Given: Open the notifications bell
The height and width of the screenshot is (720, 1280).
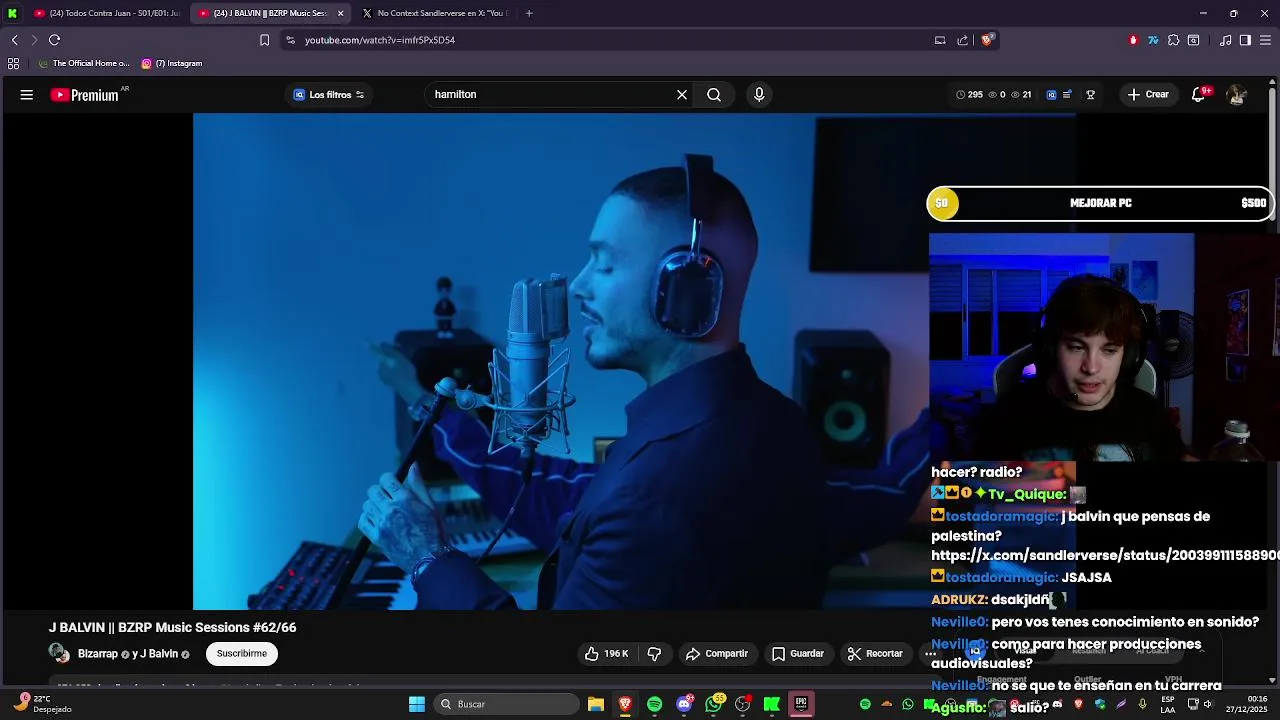Looking at the screenshot, I should (x=1199, y=95).
